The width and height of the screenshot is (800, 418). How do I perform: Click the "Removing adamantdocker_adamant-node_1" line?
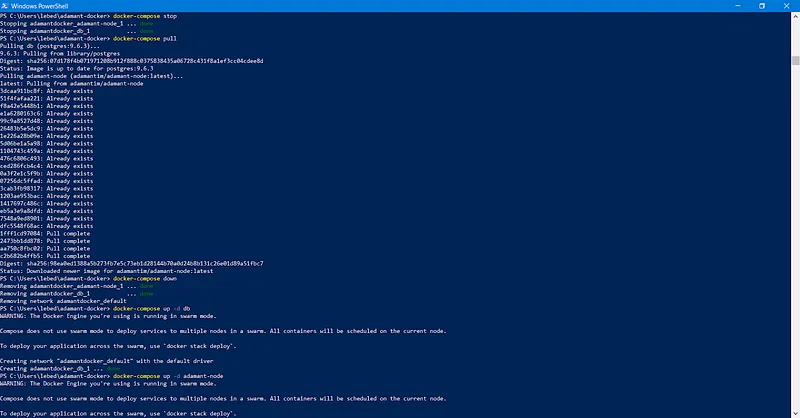click(77, 286)
